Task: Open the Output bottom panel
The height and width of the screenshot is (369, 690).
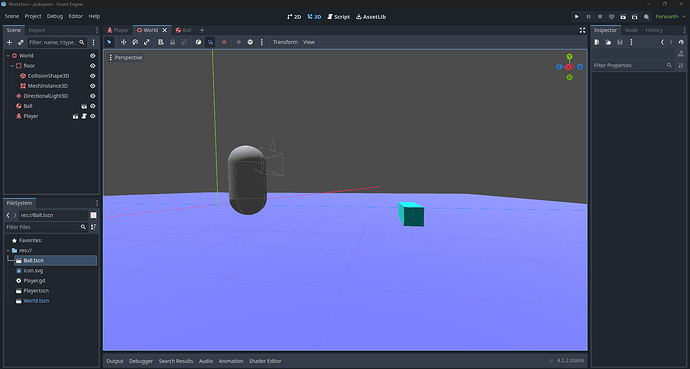Action: (115, 361)
